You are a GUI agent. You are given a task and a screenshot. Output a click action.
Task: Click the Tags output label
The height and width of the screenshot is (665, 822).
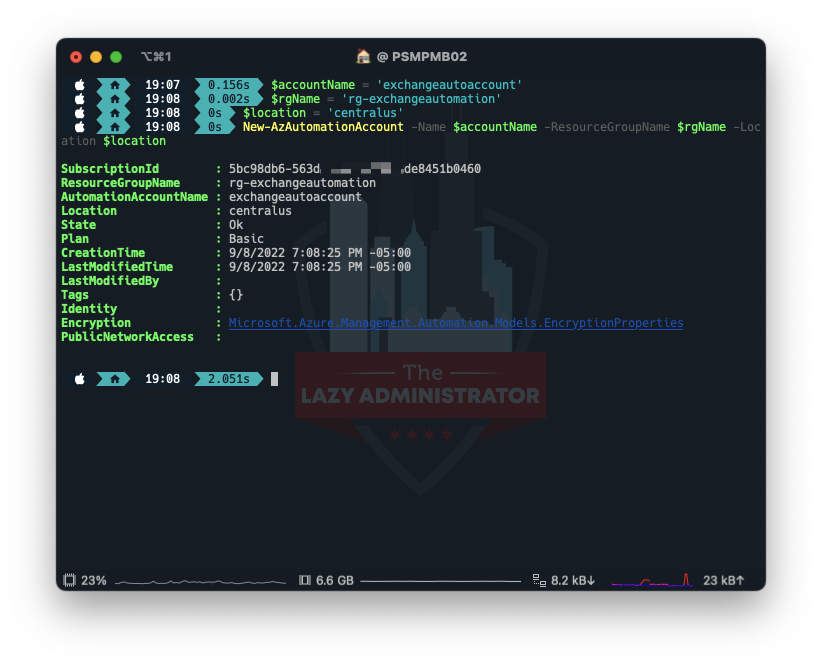(75, 295)
